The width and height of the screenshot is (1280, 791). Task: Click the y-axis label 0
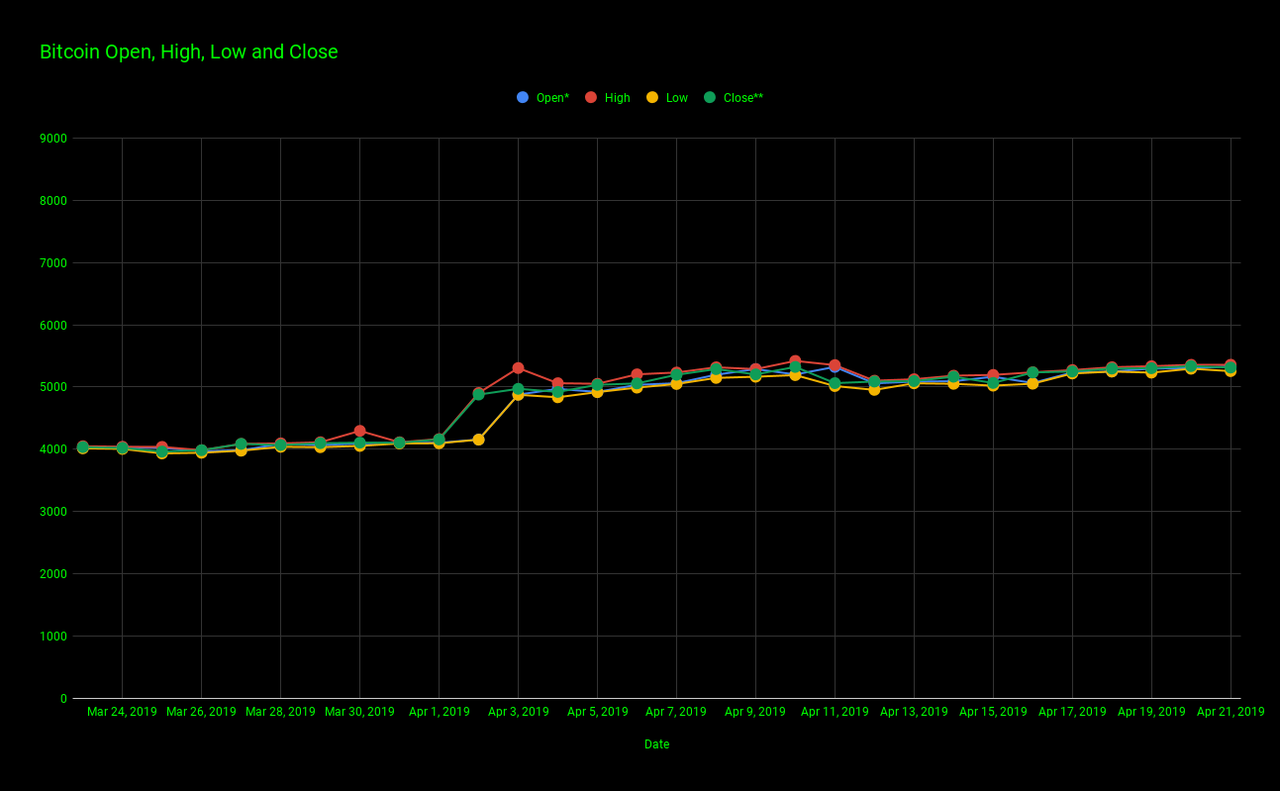pos(64,699)
